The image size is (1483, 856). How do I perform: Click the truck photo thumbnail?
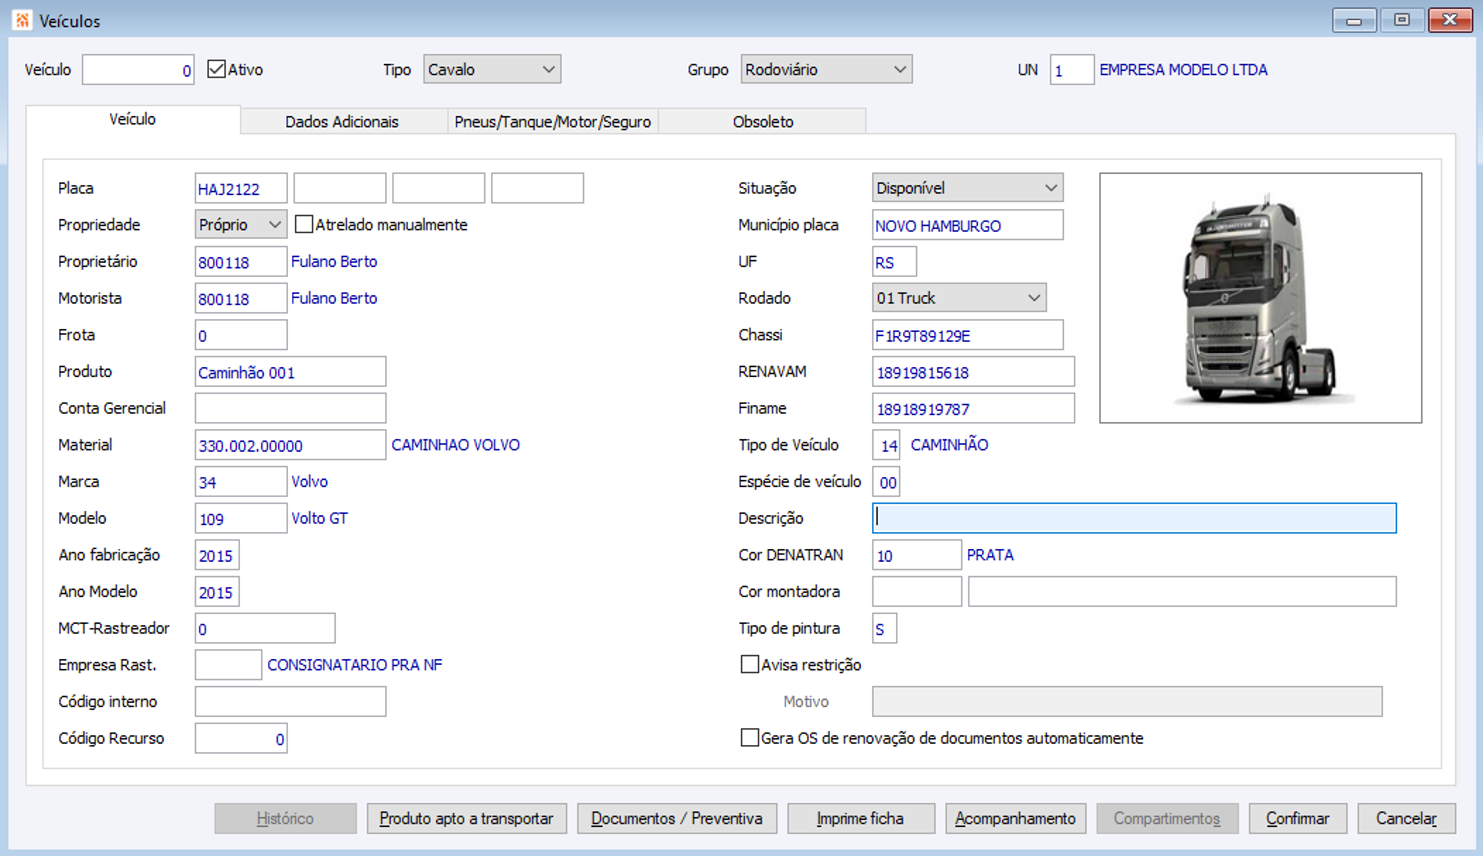1260,298
